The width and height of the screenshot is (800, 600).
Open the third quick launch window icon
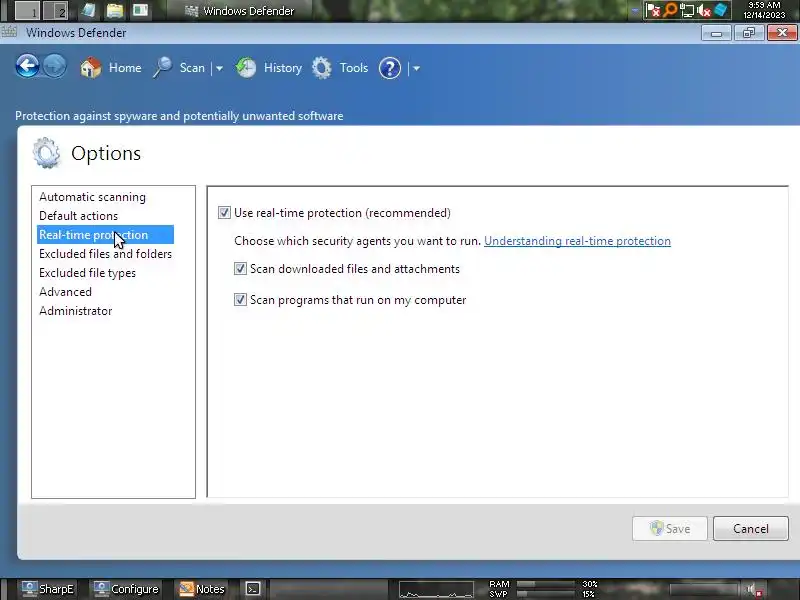140,10
